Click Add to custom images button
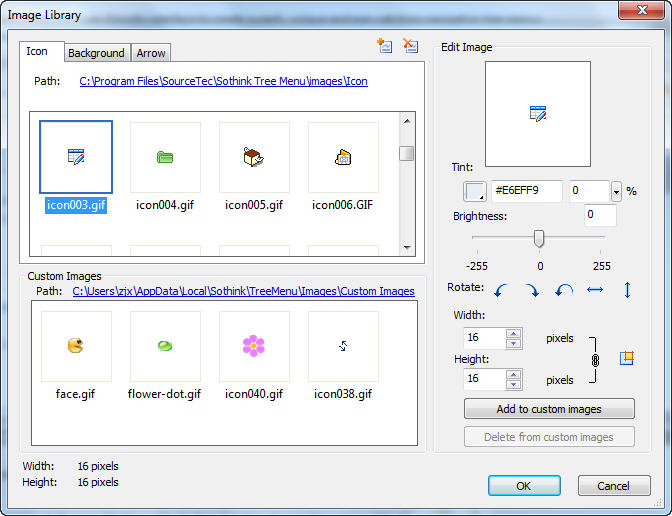Viewport: 672px width, 516px height. (x=549, y=409)
